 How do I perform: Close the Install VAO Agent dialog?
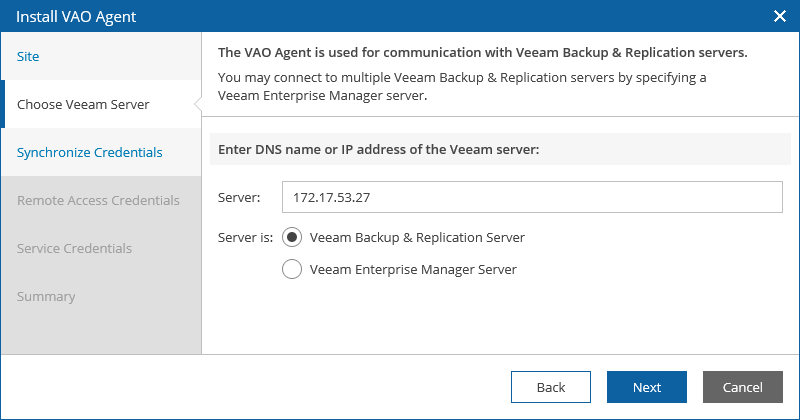(x=779, y=16)
